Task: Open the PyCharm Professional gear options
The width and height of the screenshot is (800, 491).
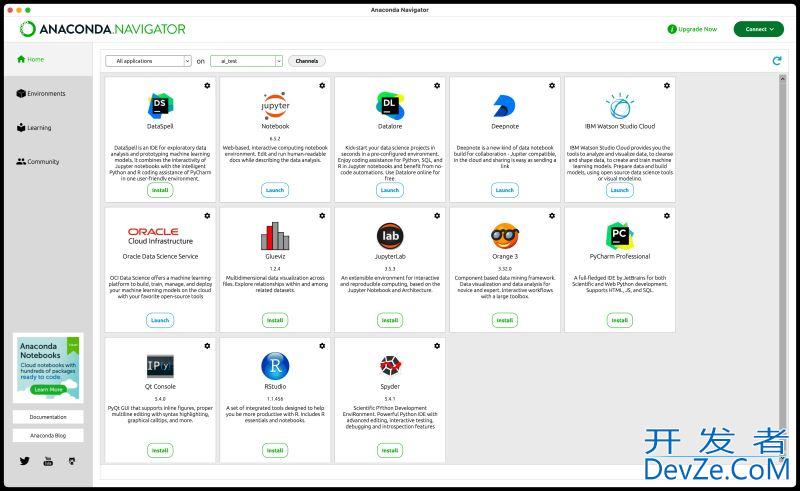Action: 666,216
